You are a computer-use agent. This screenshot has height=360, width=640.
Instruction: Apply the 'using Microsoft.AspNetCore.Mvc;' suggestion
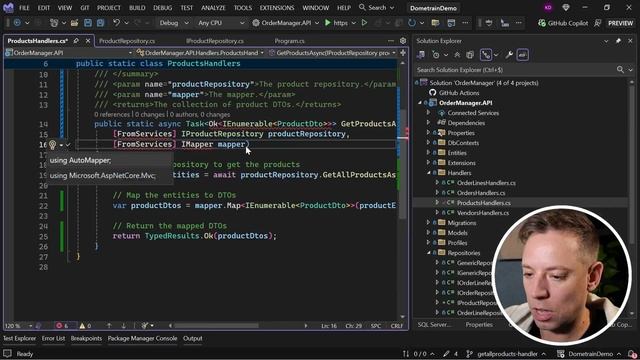pyautogui.click(x=110, y=176)
